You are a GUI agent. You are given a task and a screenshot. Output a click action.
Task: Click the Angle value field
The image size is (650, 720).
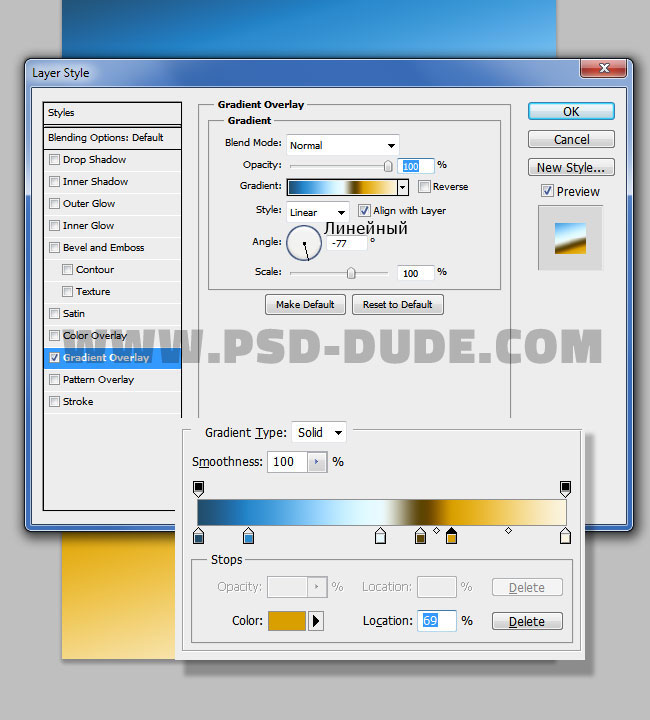pos(347,243)
